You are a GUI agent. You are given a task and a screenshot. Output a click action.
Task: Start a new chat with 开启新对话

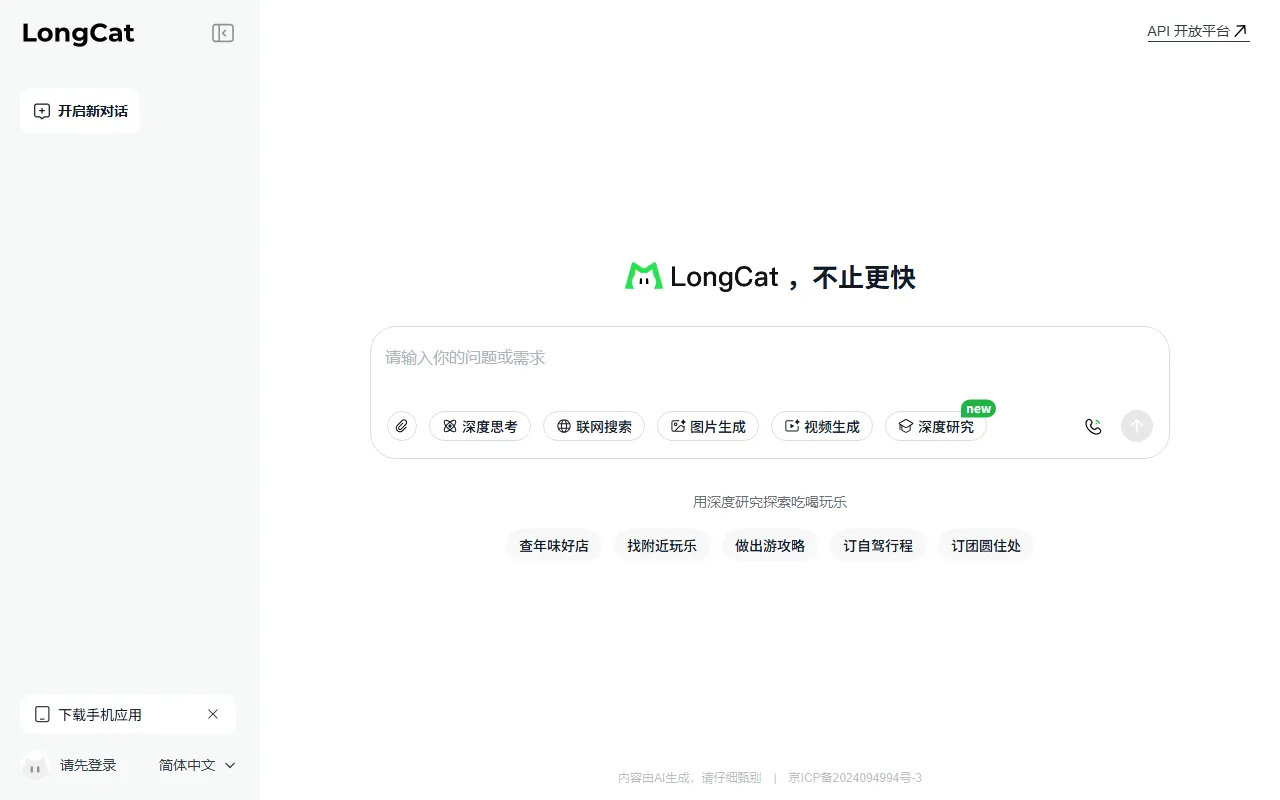tap(80, 111)
